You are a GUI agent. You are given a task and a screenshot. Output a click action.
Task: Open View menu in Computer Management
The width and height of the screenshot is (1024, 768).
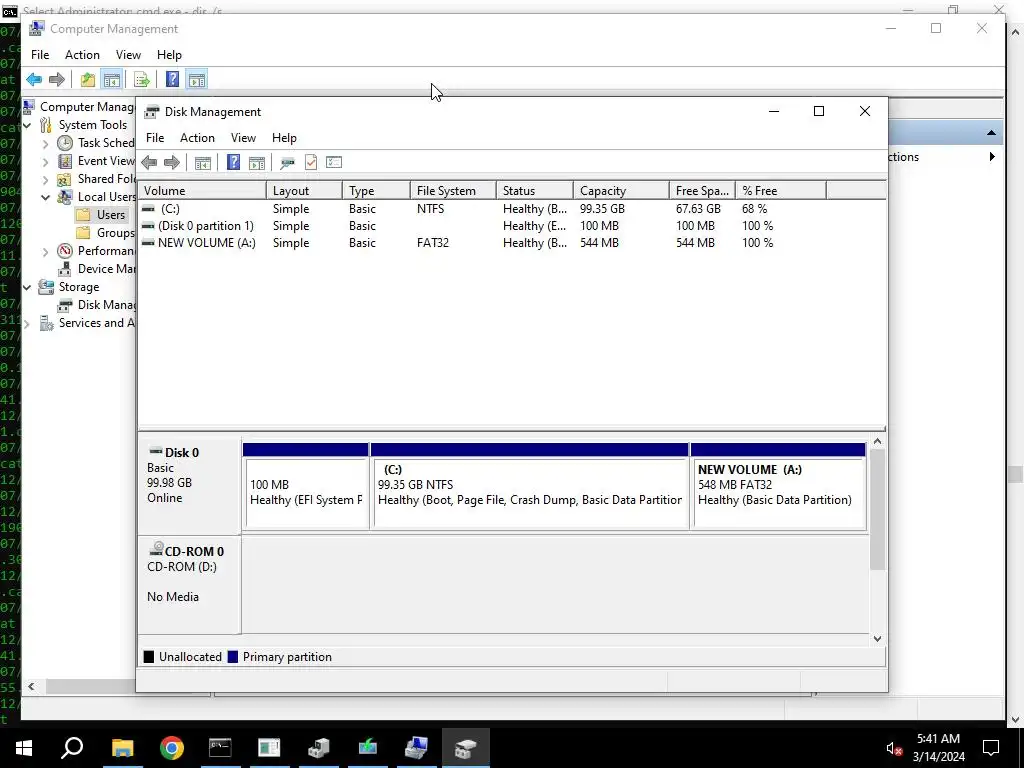(x=128, y=55)
